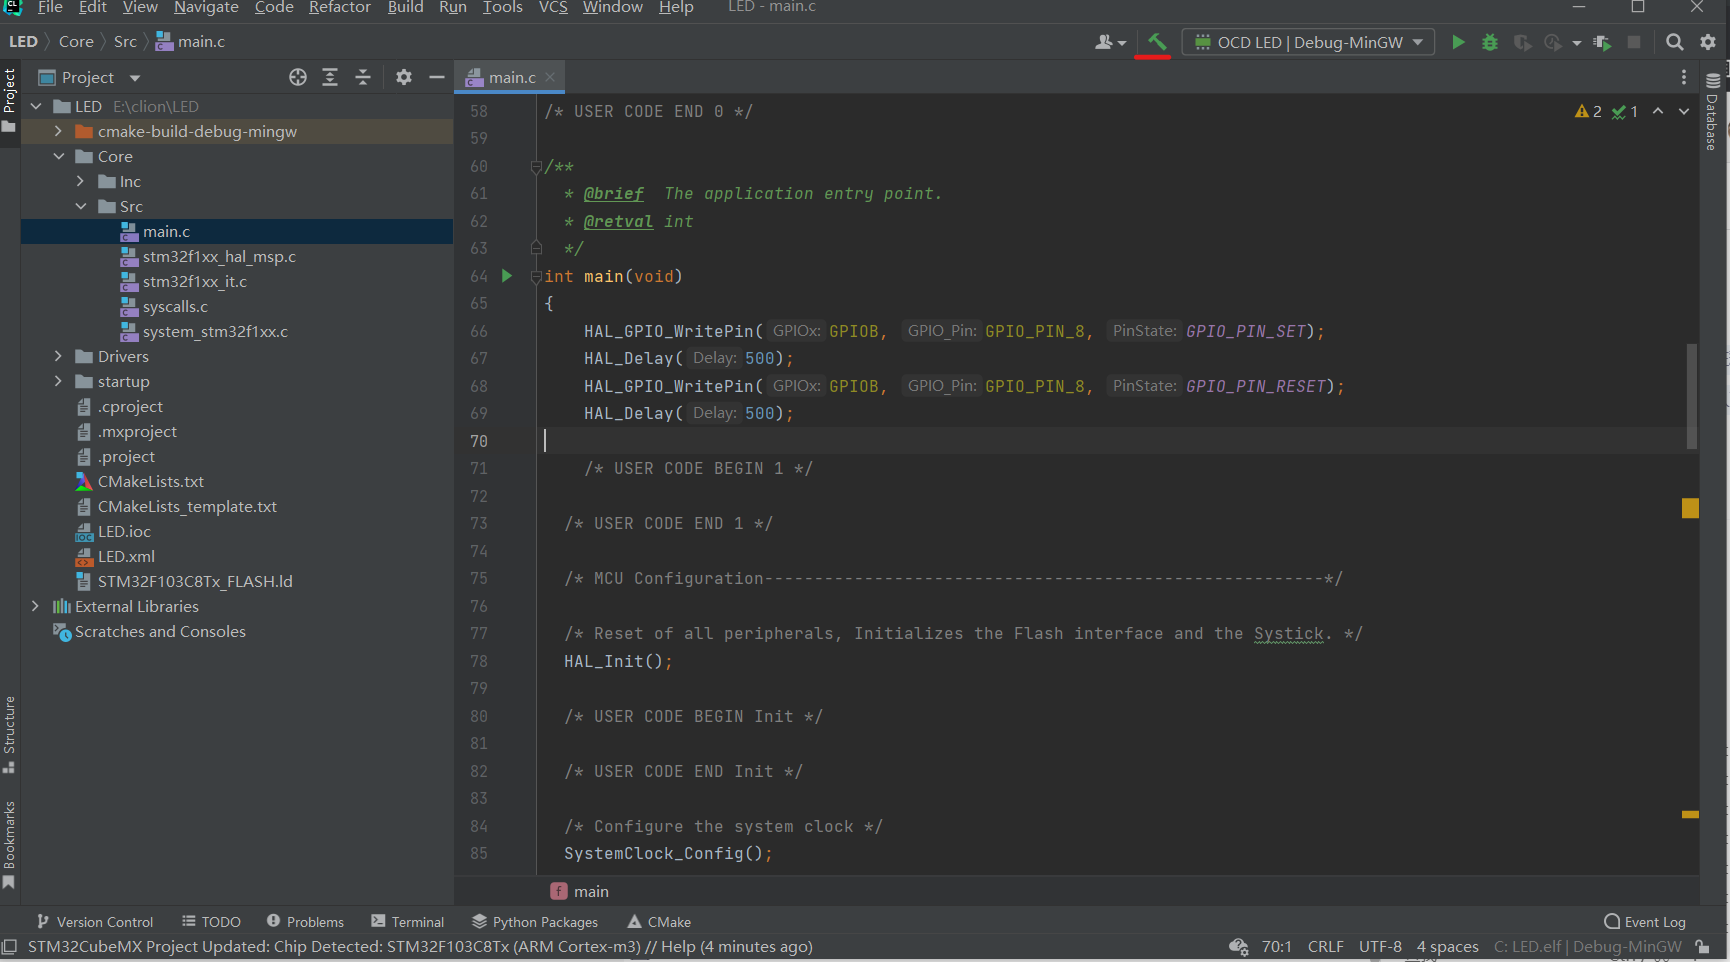Click the Profiler run icon
This screenshot has width=1730, height=962.
click(x=1553, y=42)
